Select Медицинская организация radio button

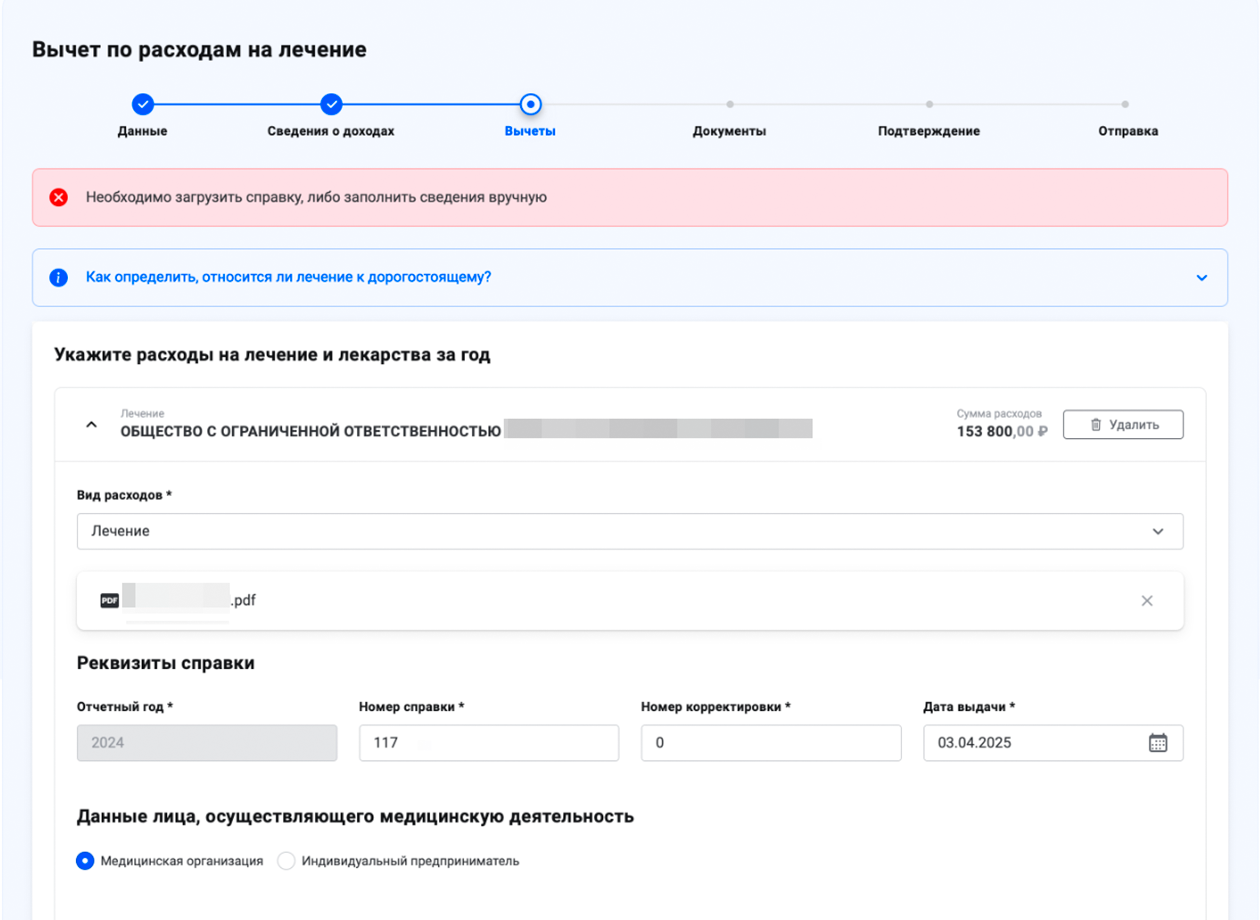(86, 861)
